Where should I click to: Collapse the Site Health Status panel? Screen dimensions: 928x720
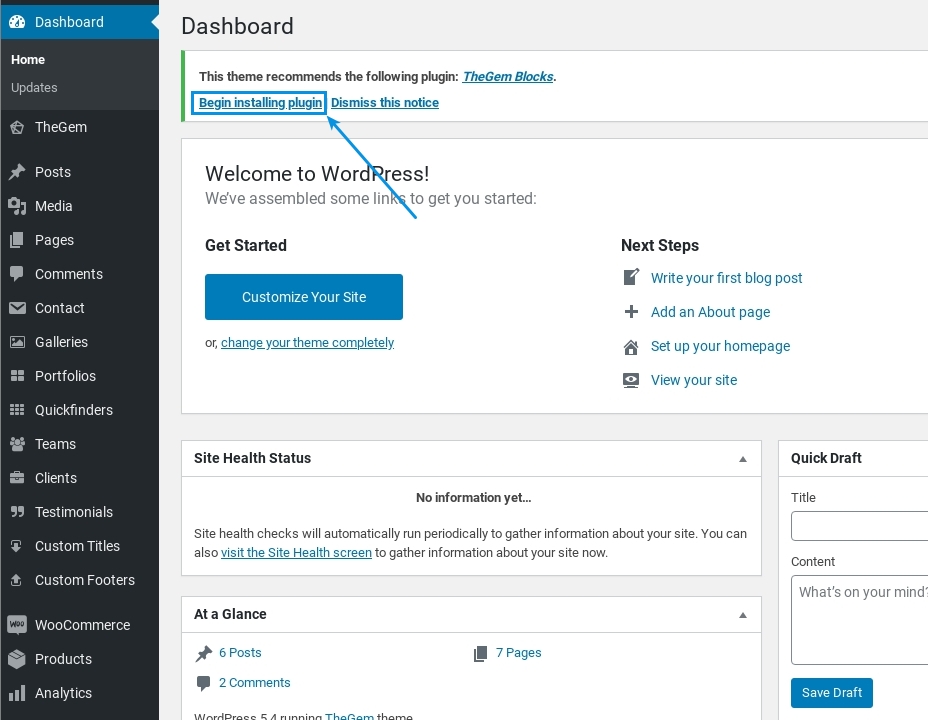(742, 459)
